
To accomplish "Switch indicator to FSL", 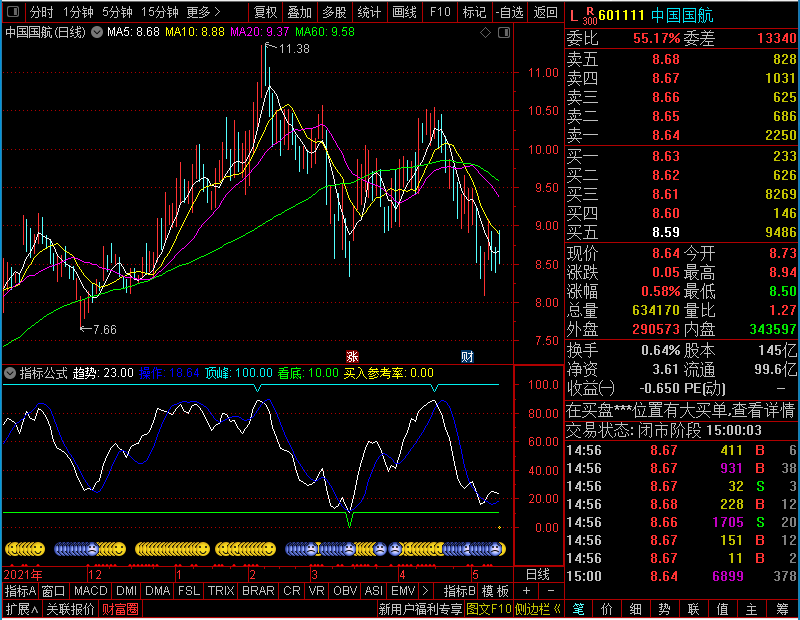I will [x=189, y=591].
